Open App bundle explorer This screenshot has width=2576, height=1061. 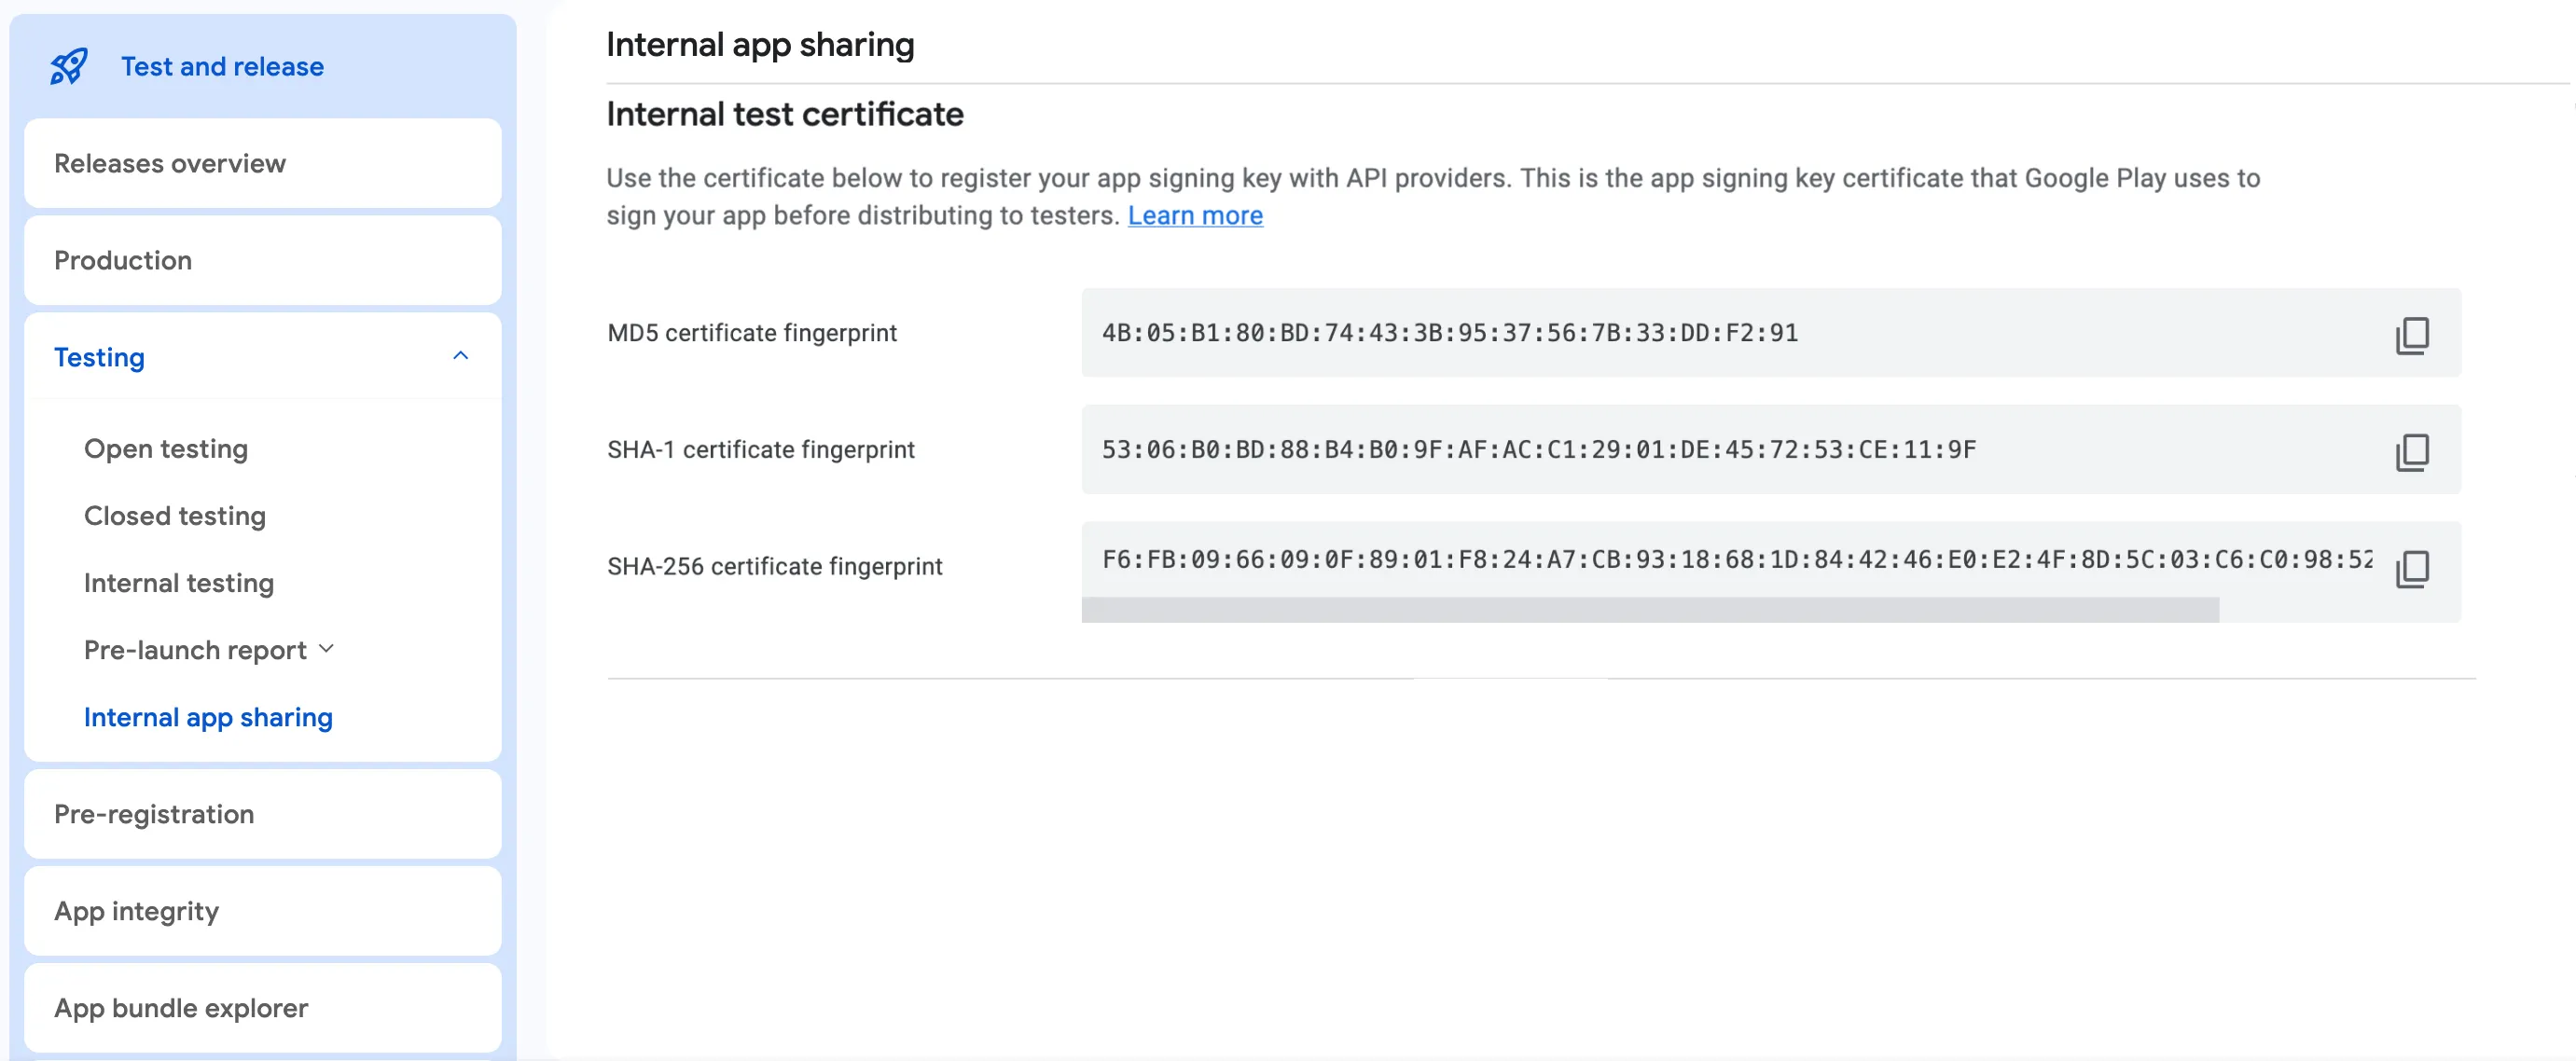coord(181,1008)
